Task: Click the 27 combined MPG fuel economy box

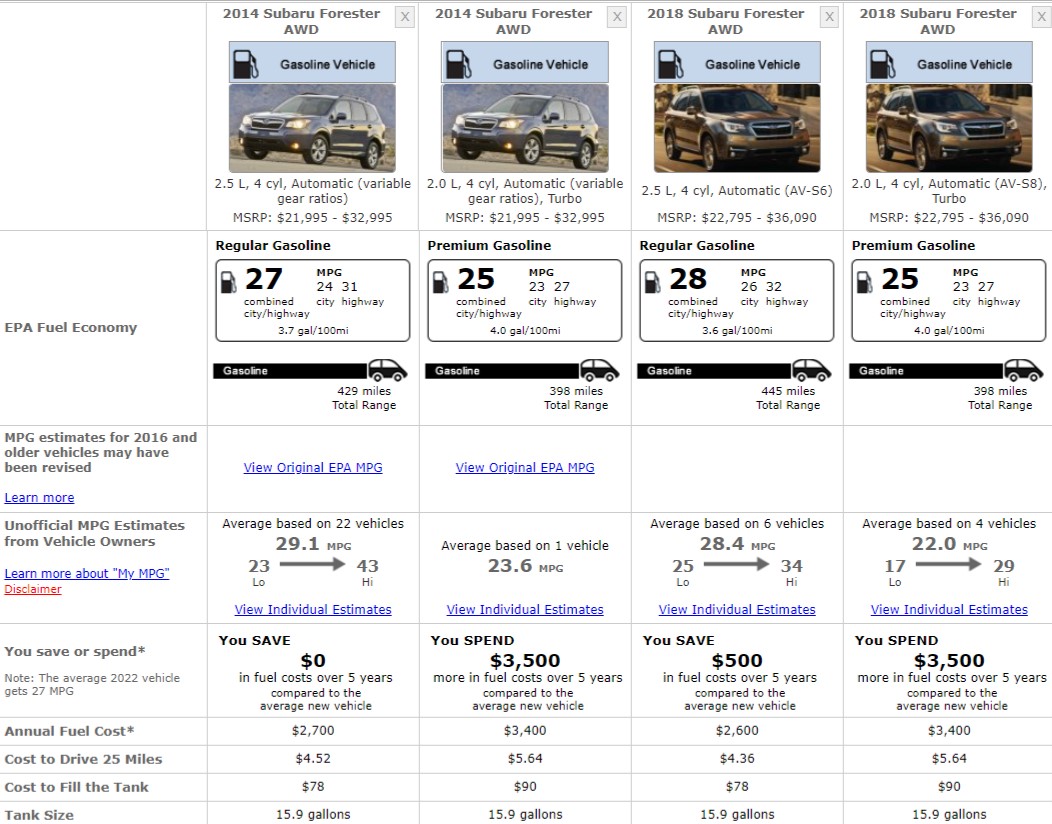Action: (313, 301)
